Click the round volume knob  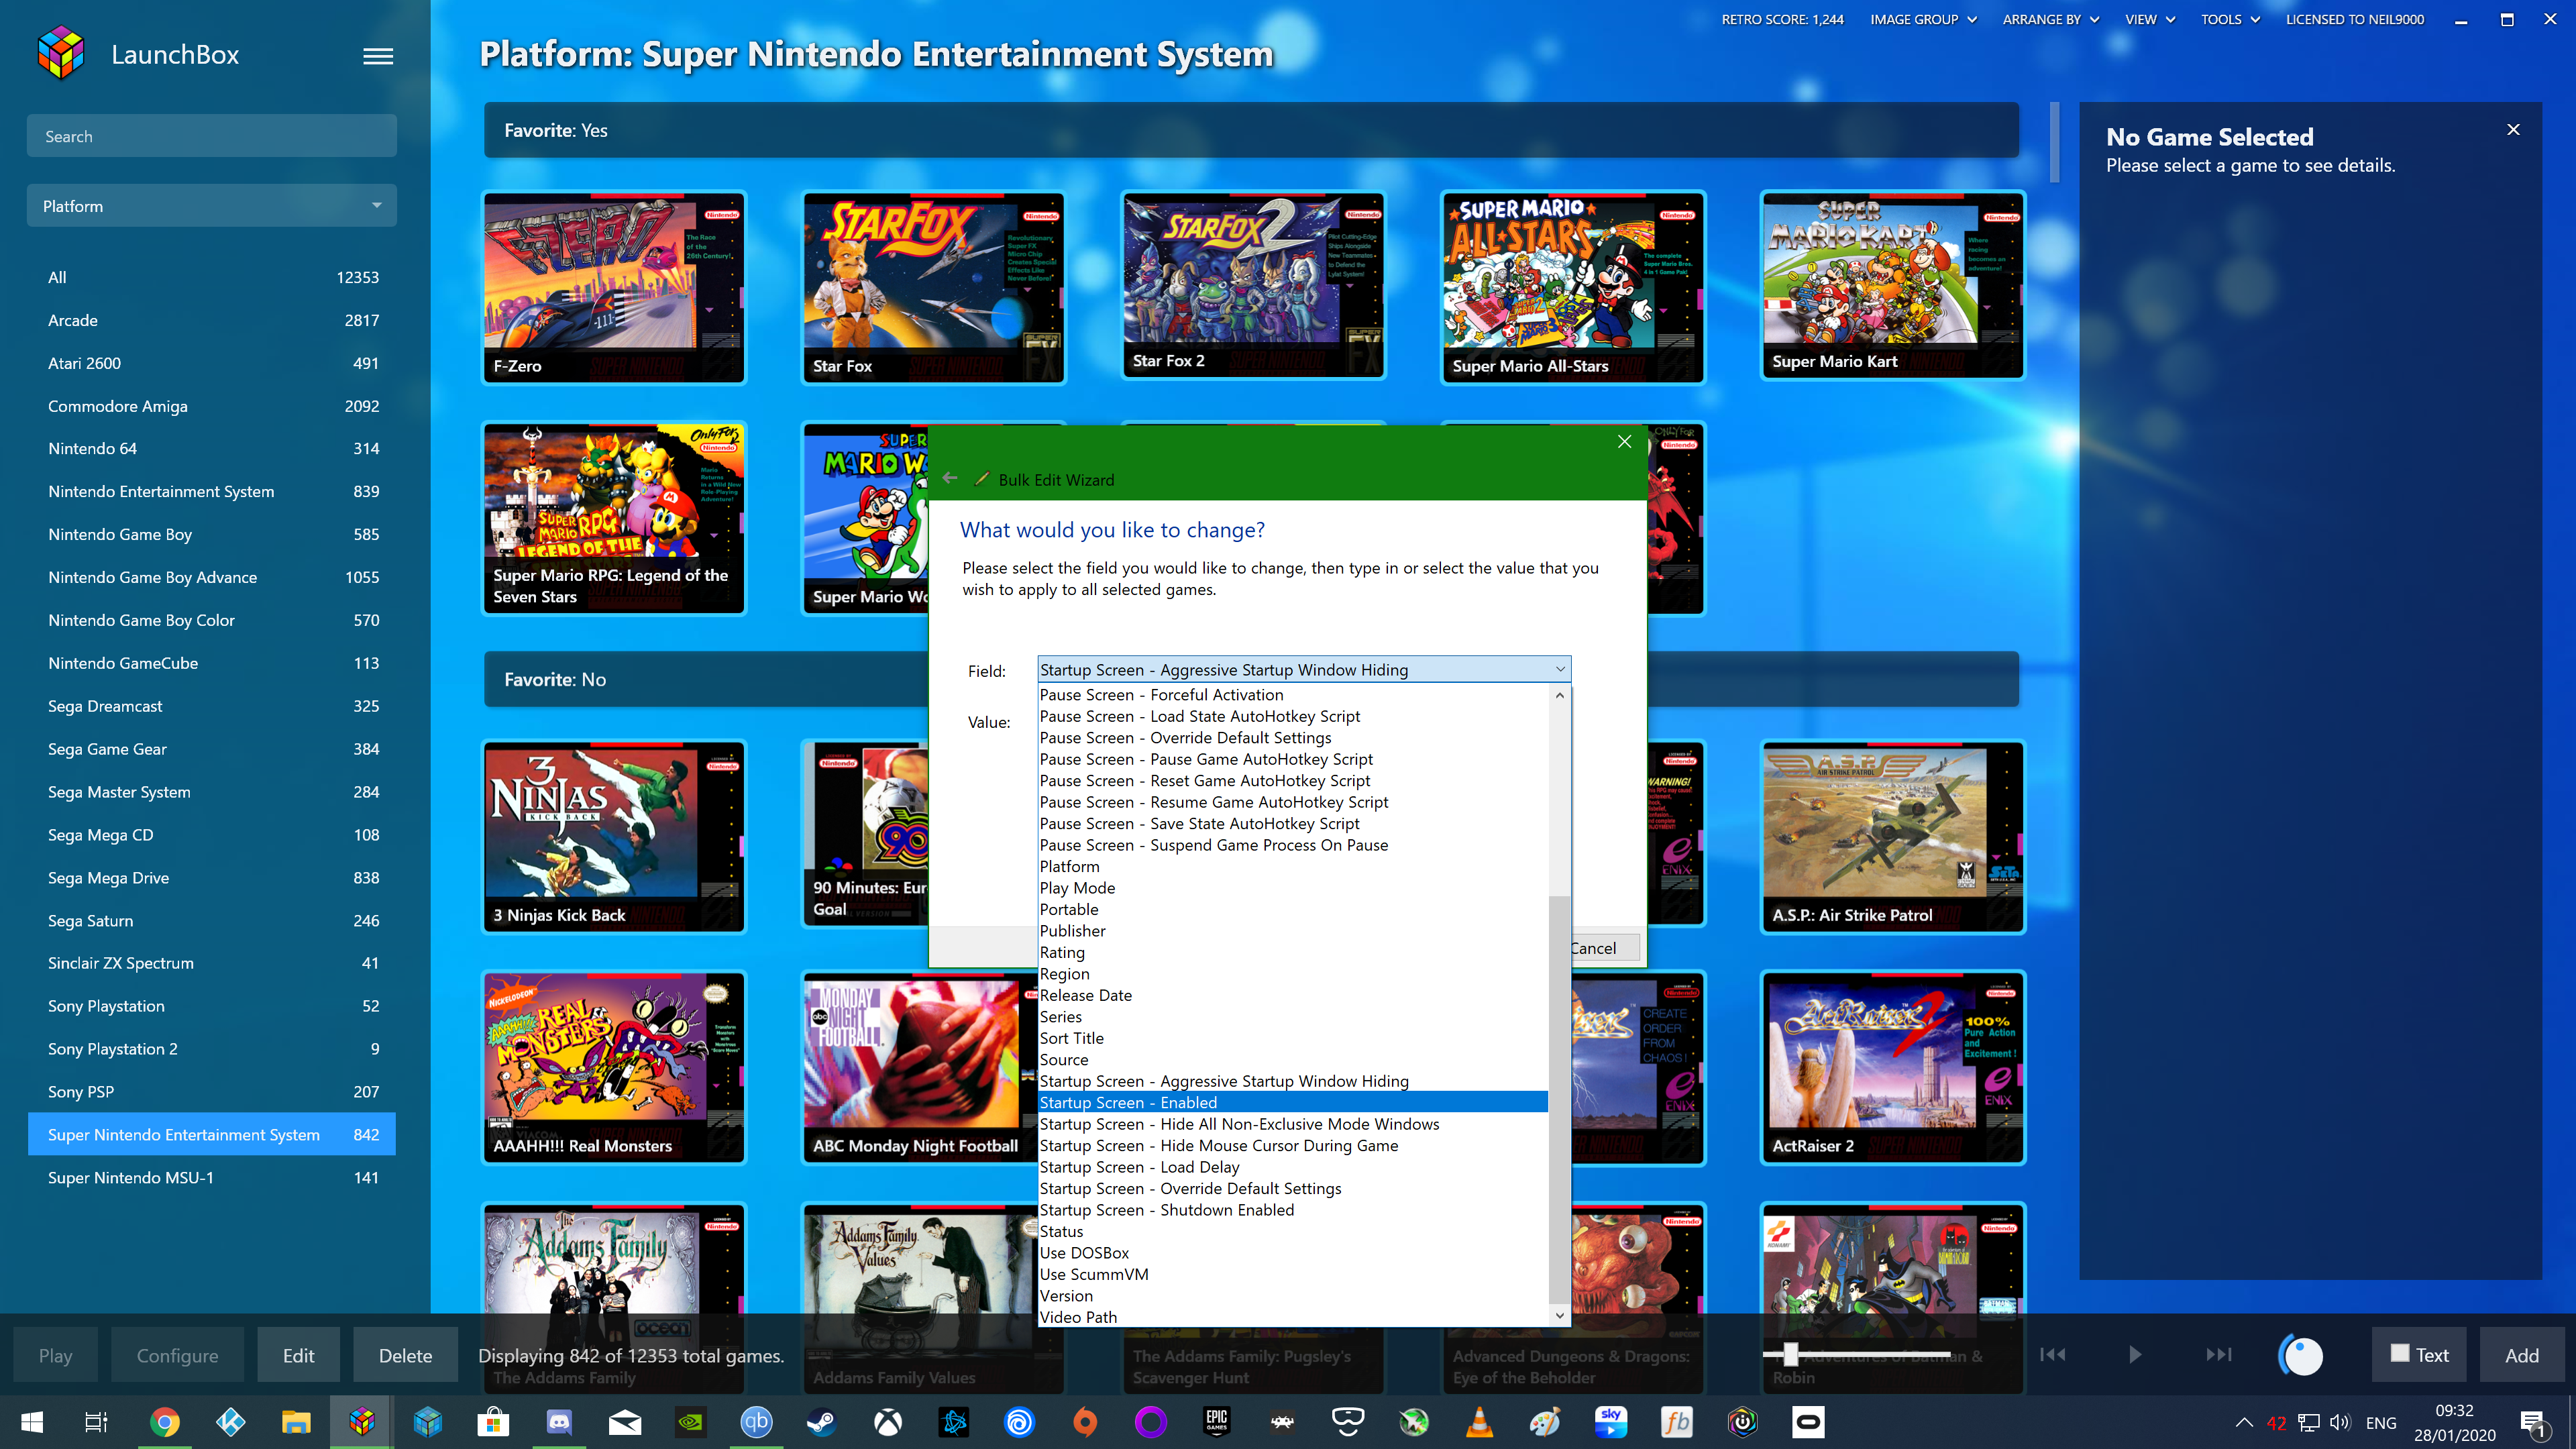2301,1355
